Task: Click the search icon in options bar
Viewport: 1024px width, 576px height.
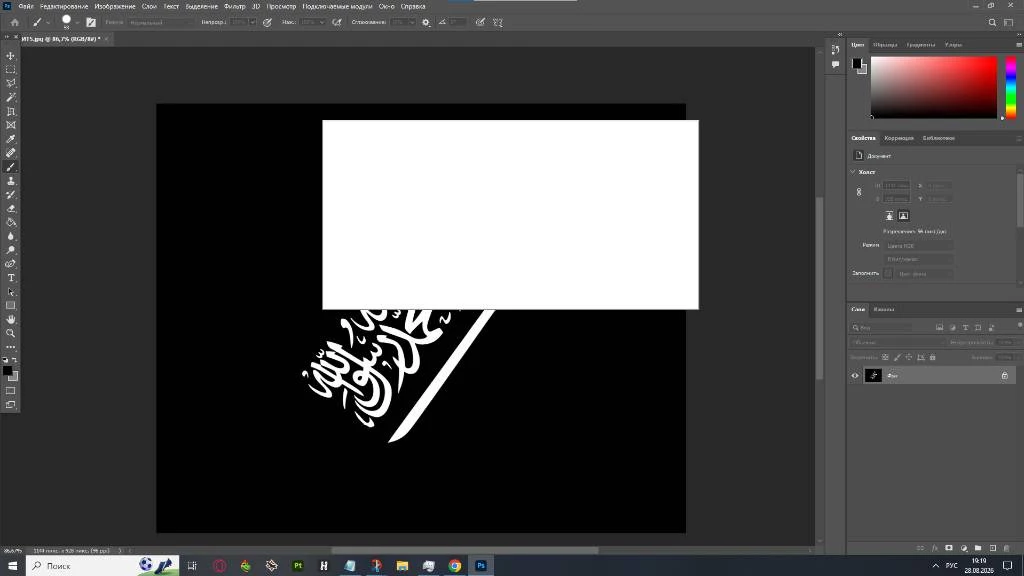Action: point(992,22)
